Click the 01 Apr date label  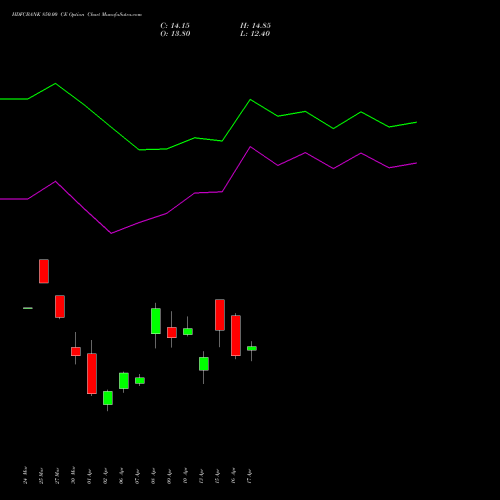point(90,476)
